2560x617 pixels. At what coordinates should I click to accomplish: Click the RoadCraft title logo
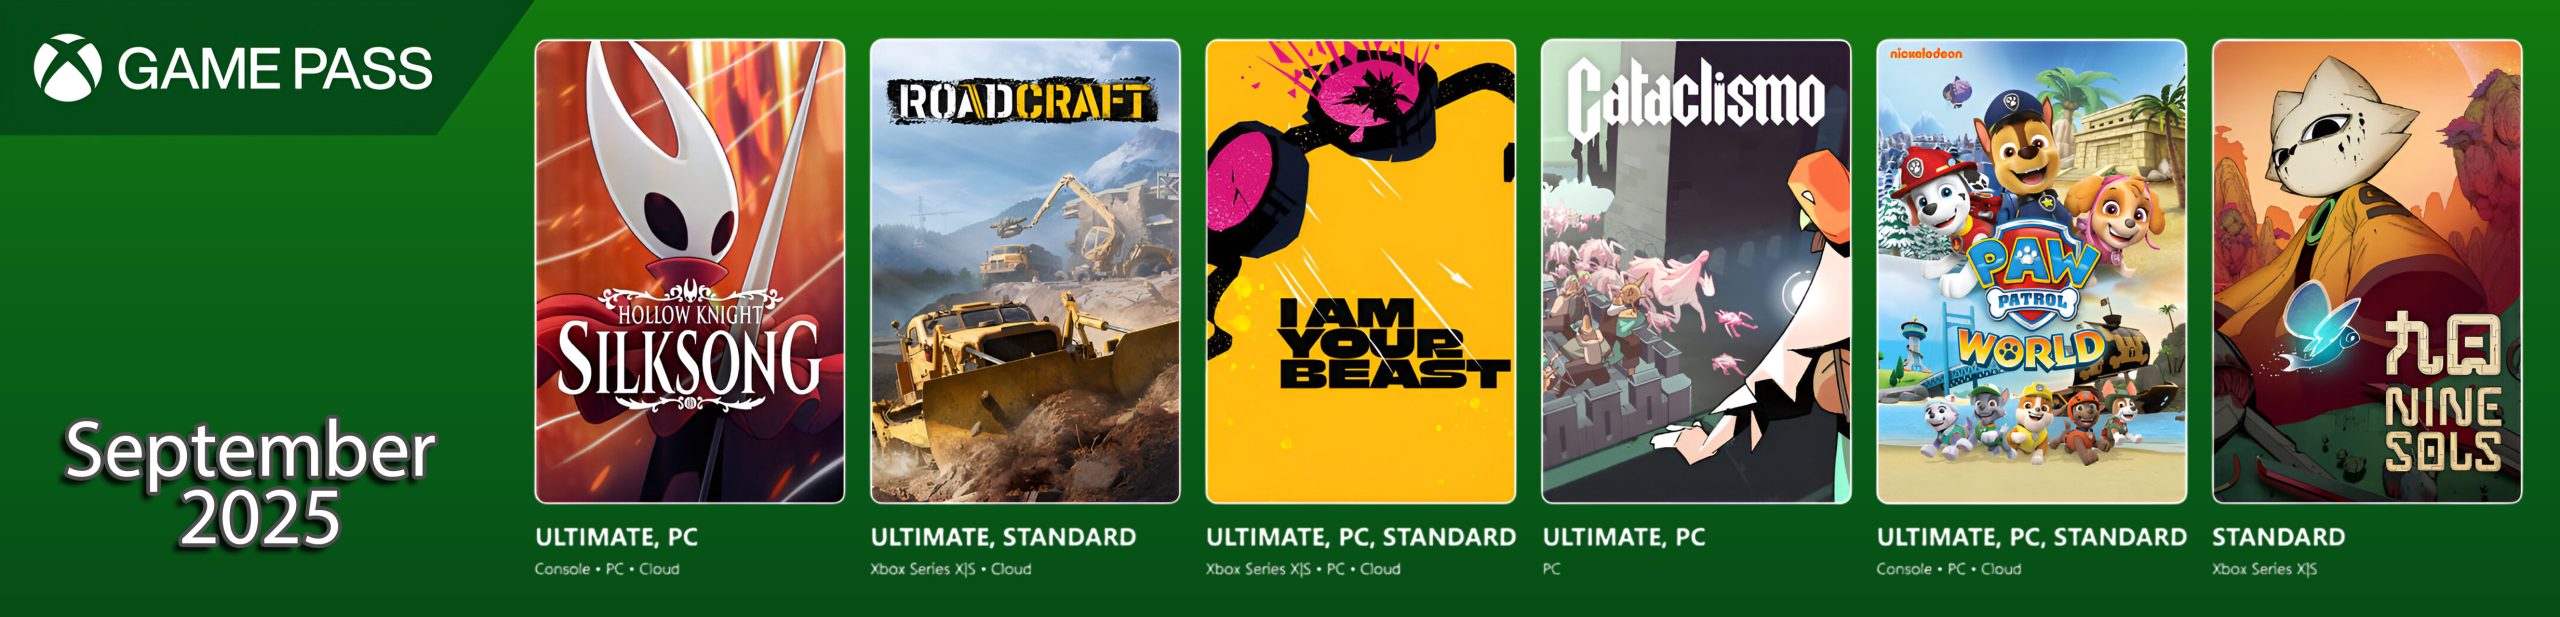(x=1022, y=102)
